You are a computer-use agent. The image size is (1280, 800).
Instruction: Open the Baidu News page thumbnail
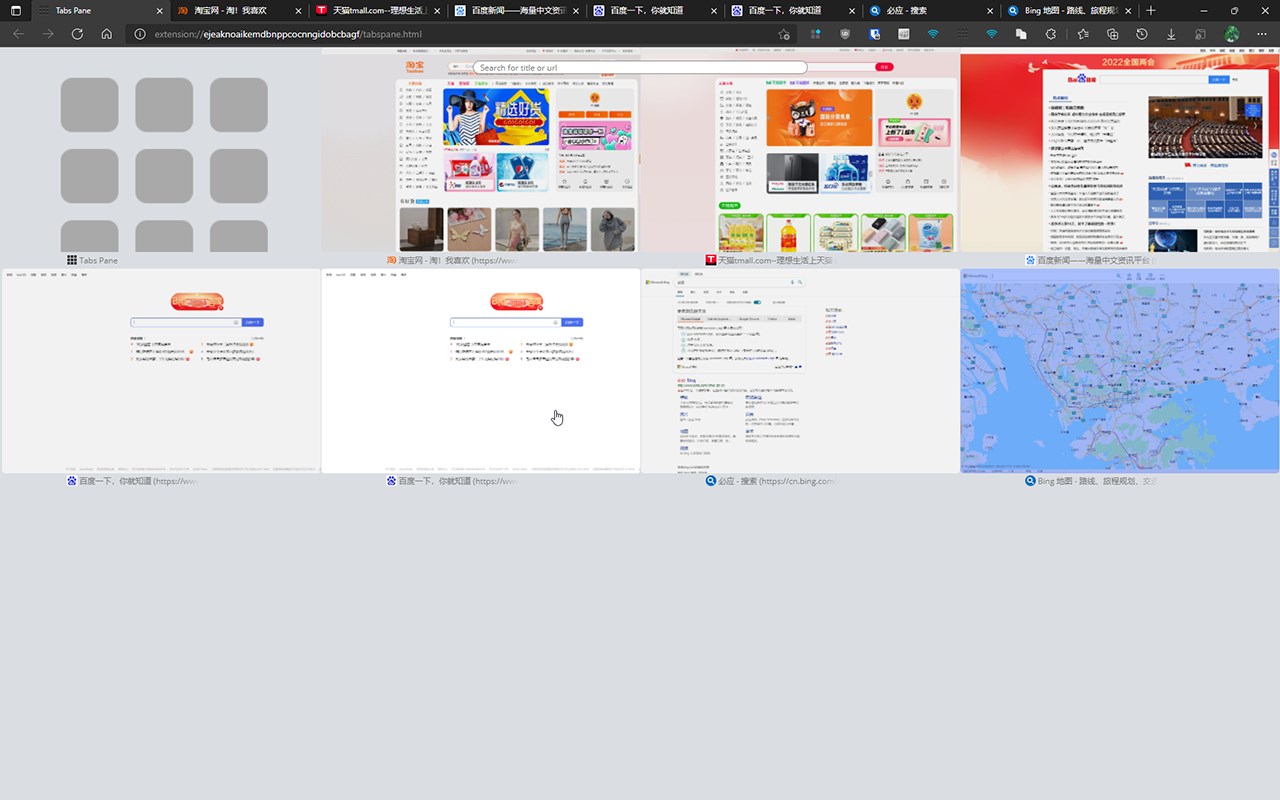point(1120,150)
